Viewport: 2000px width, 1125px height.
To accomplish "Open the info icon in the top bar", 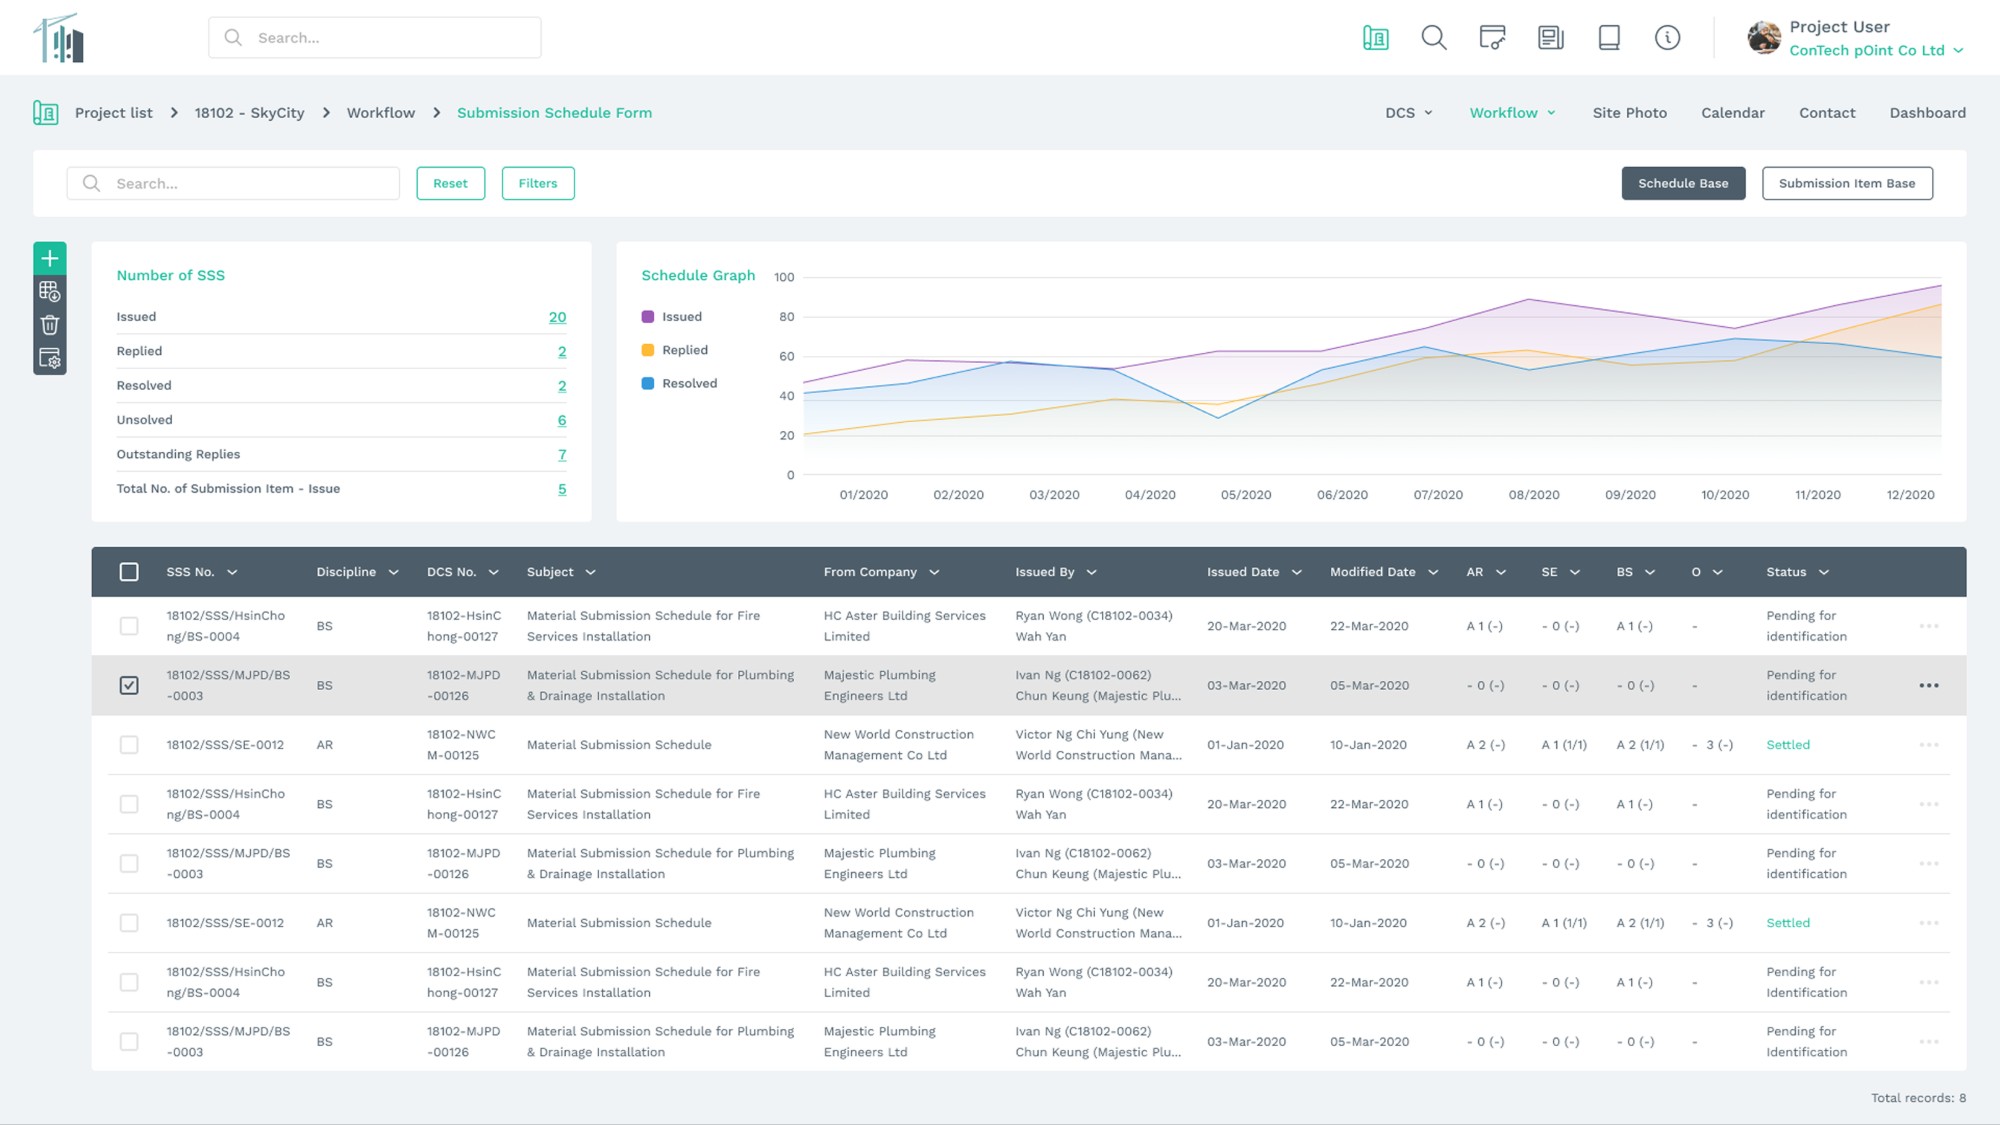I will coord(1667,37).
